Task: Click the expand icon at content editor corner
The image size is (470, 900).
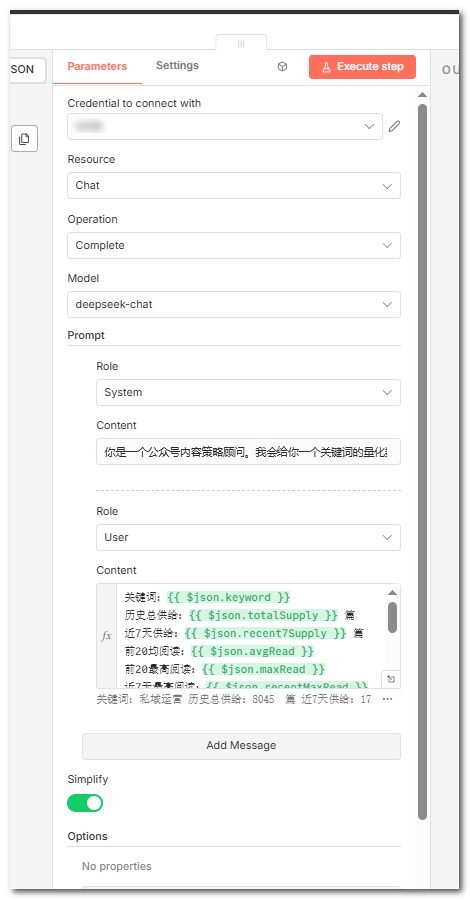Action: pyautogui.click(x=391, y=679)
